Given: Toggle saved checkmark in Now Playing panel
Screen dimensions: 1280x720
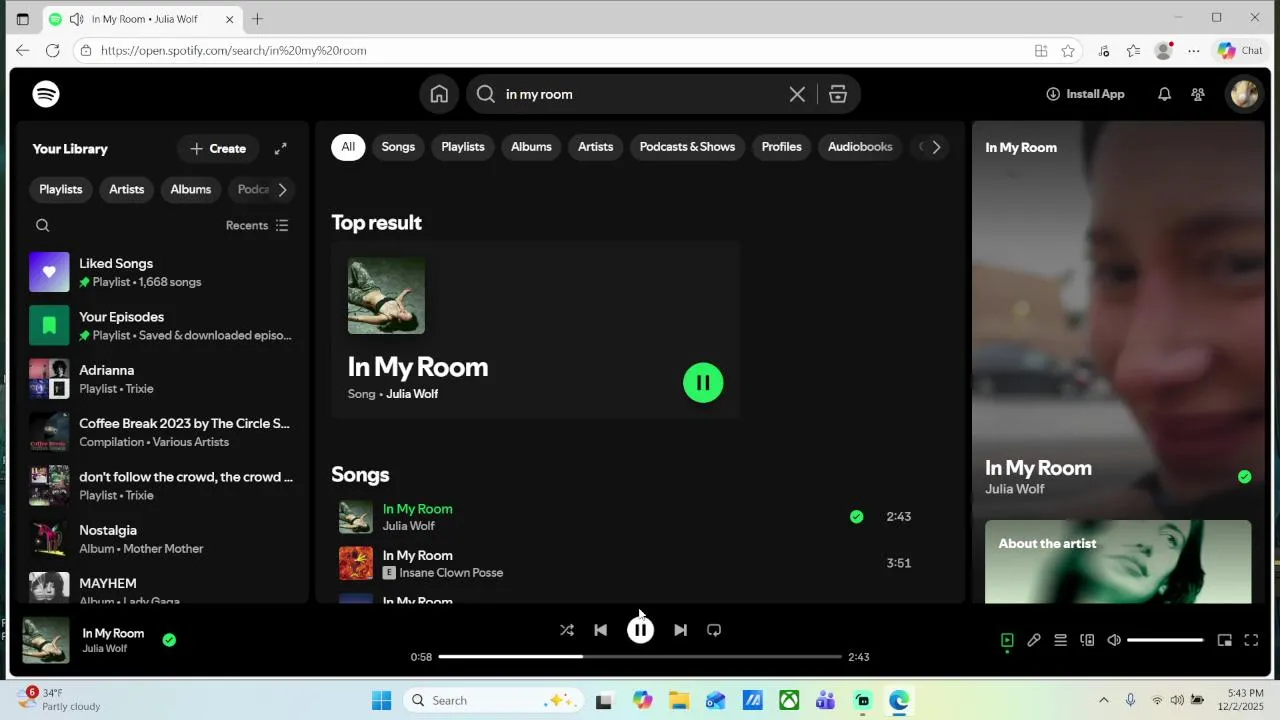Looking at the screenshot, I should pyautogui.click(x=1244, y=477).
